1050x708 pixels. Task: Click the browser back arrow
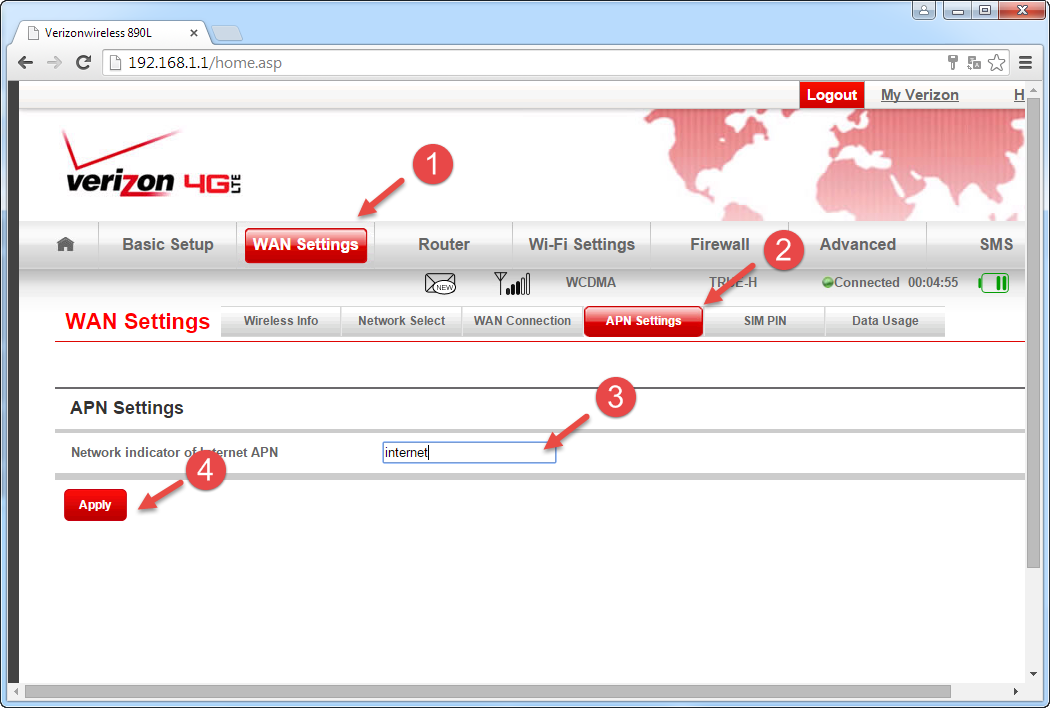point(25,62)
